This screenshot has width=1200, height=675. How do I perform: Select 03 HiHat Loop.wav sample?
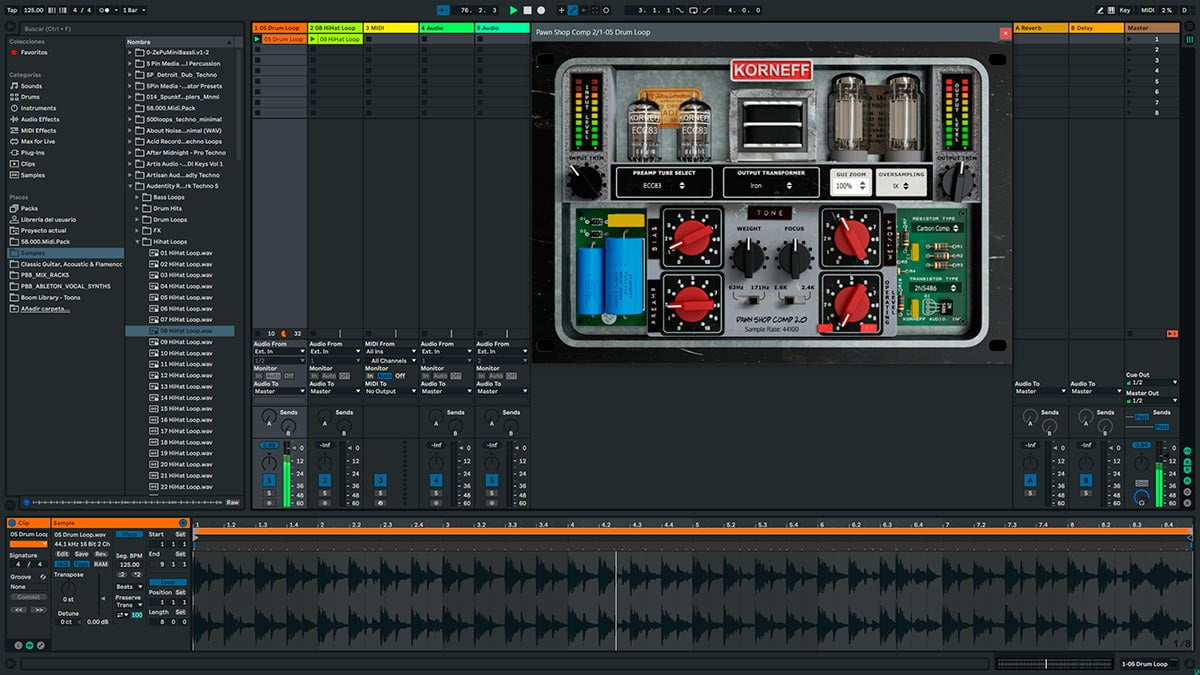coord(186,275)
